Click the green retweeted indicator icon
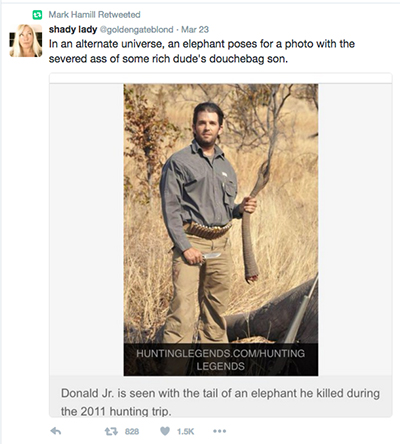 [x=37, y=15]
